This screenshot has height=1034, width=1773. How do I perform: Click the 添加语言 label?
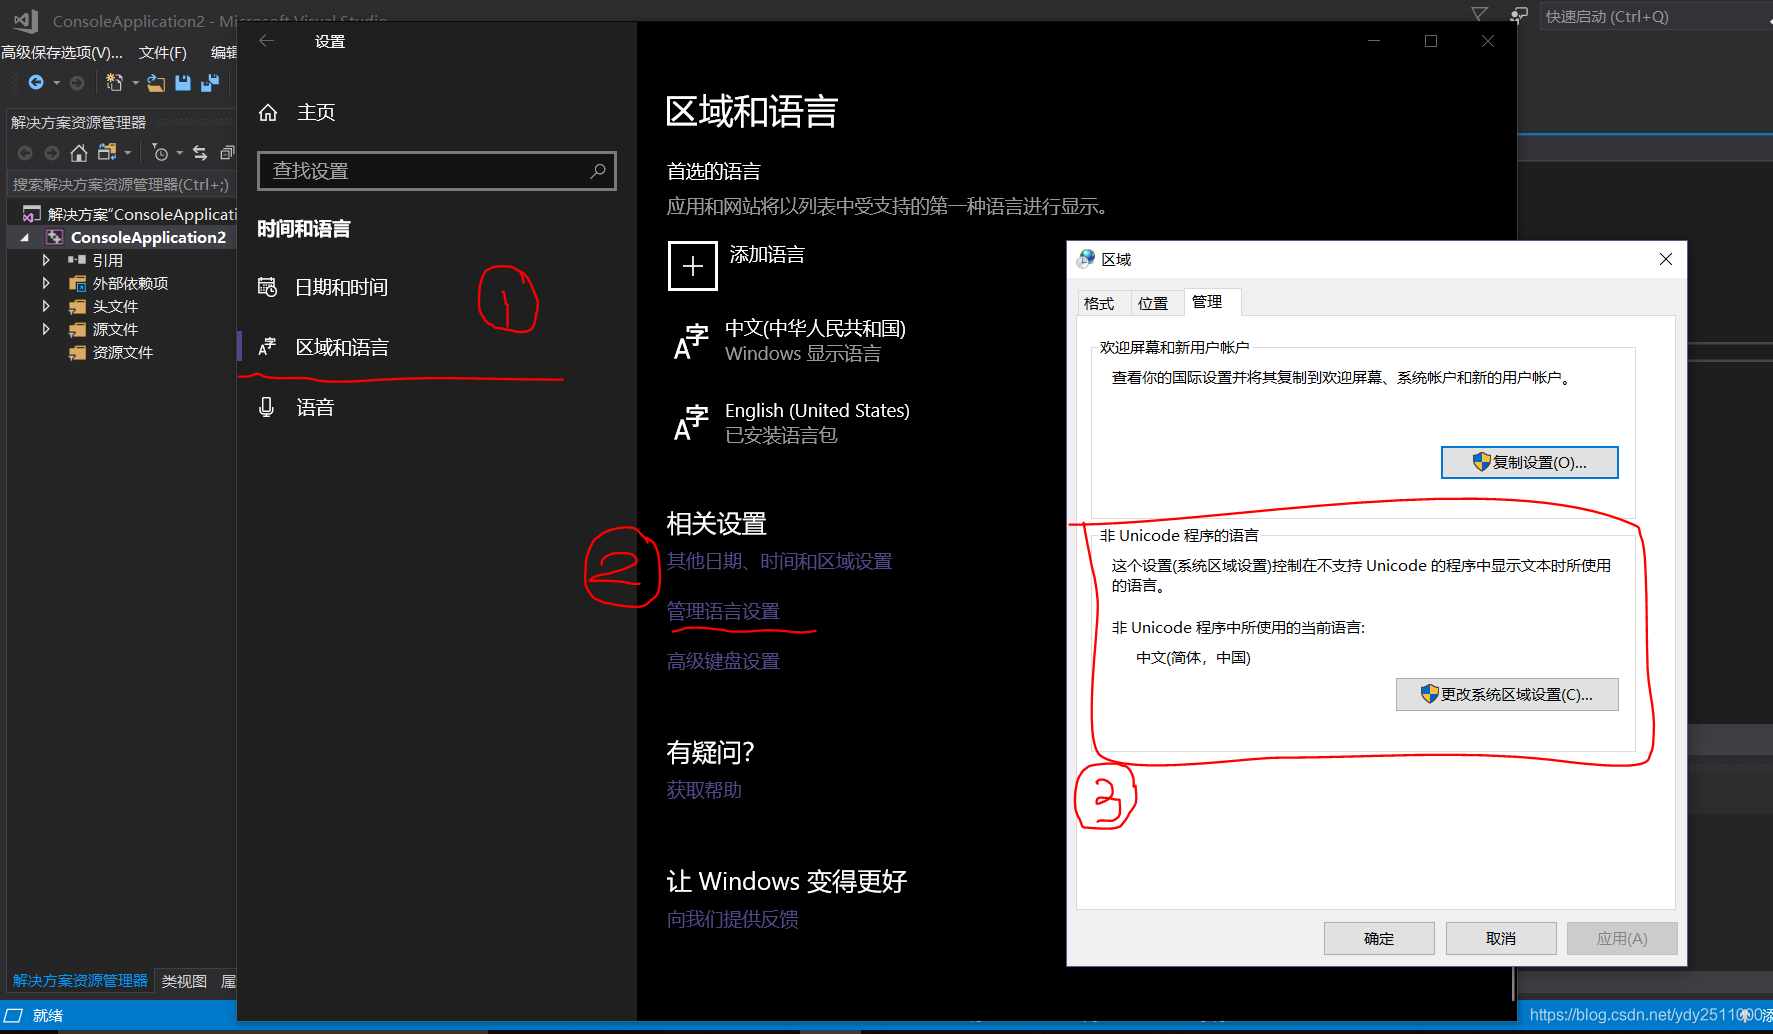click(767, 255)
